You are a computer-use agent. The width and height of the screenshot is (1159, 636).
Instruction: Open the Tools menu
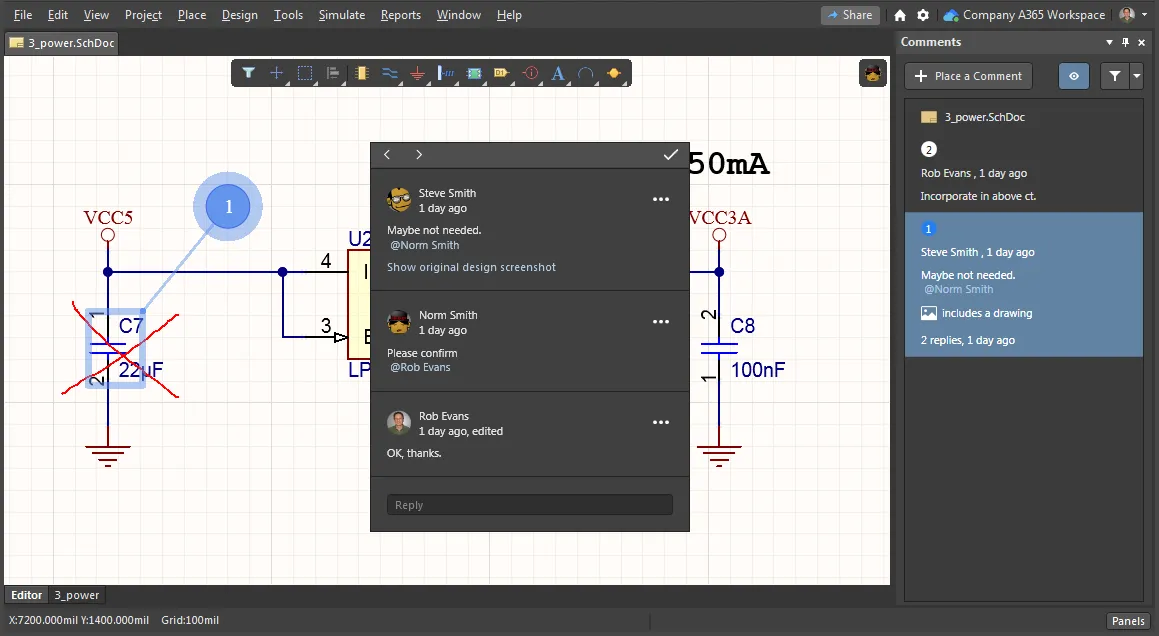tap(288, 15)
